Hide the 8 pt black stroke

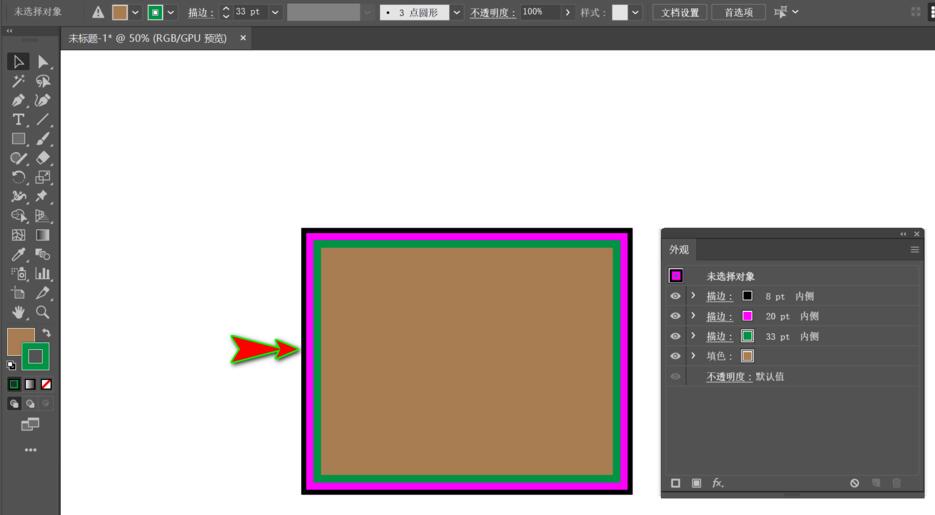pos(675,296)
